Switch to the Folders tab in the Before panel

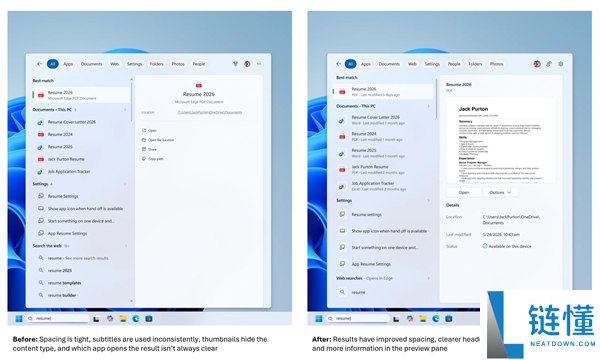(x=157, y=64)
